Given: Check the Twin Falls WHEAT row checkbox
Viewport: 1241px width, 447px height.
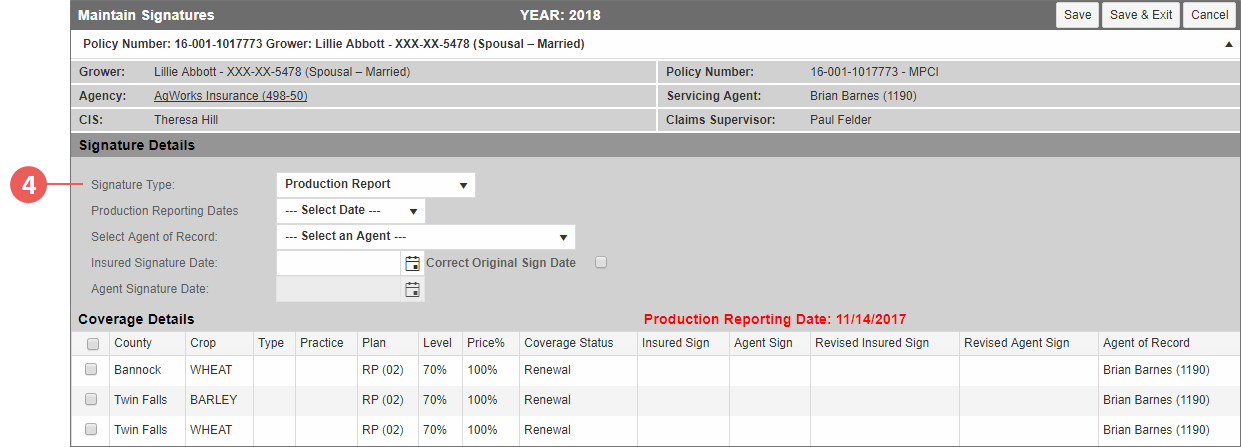Looking at the screenshot, I should tap(91, 430).
